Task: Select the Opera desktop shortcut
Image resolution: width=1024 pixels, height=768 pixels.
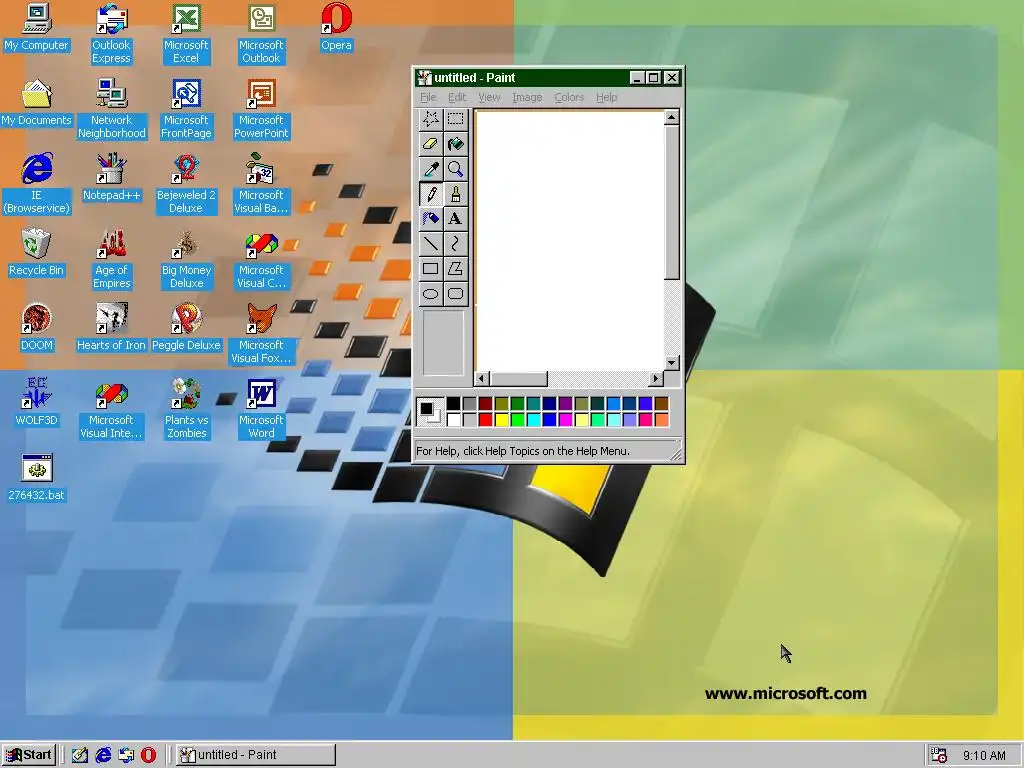Action: click(x=336, y=27)
